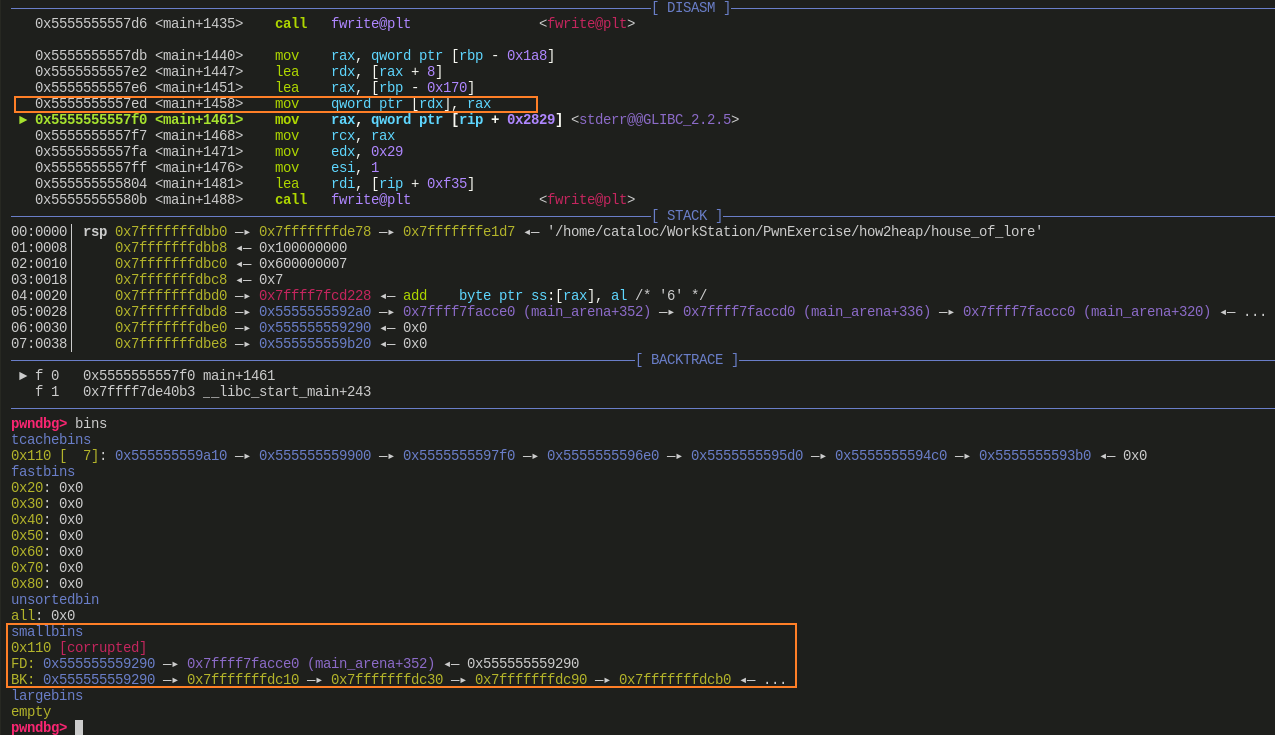The height and width of the screenshot is (735, 1275).
Task: Click the frame 0 arrow in backtrace
Action: click(23, 376)
